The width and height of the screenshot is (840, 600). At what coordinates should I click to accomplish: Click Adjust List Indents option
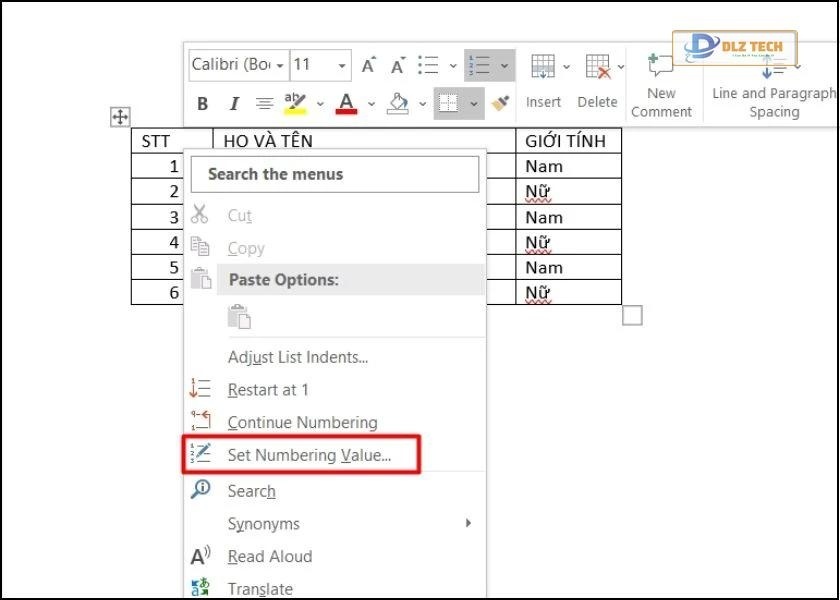298,357
